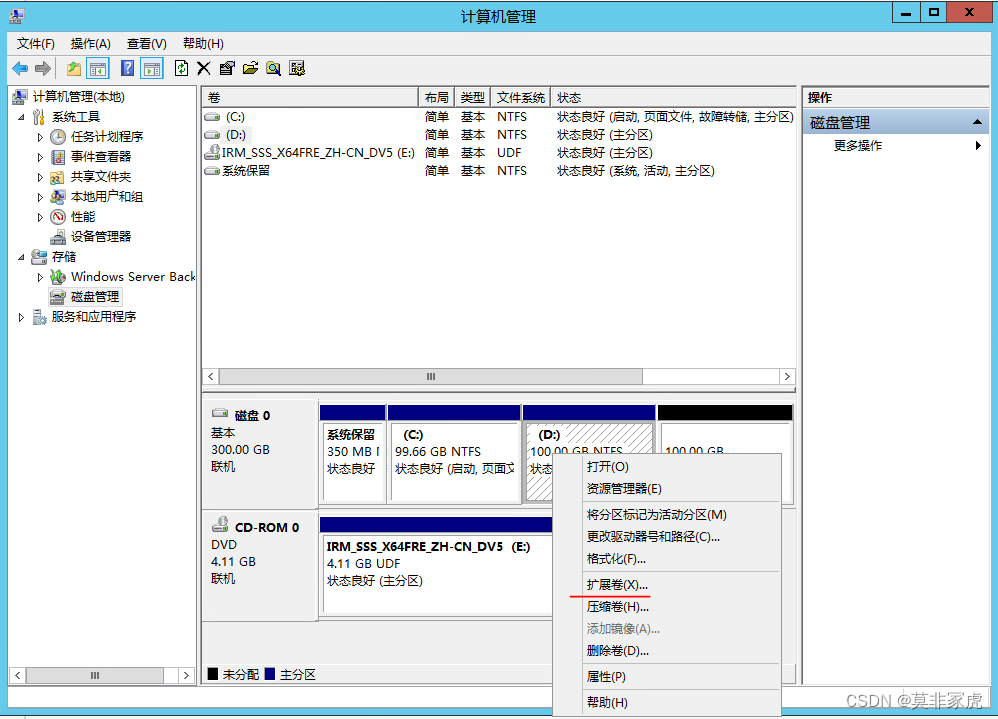Sort by the 类型 column header

(x=473, y=97)
